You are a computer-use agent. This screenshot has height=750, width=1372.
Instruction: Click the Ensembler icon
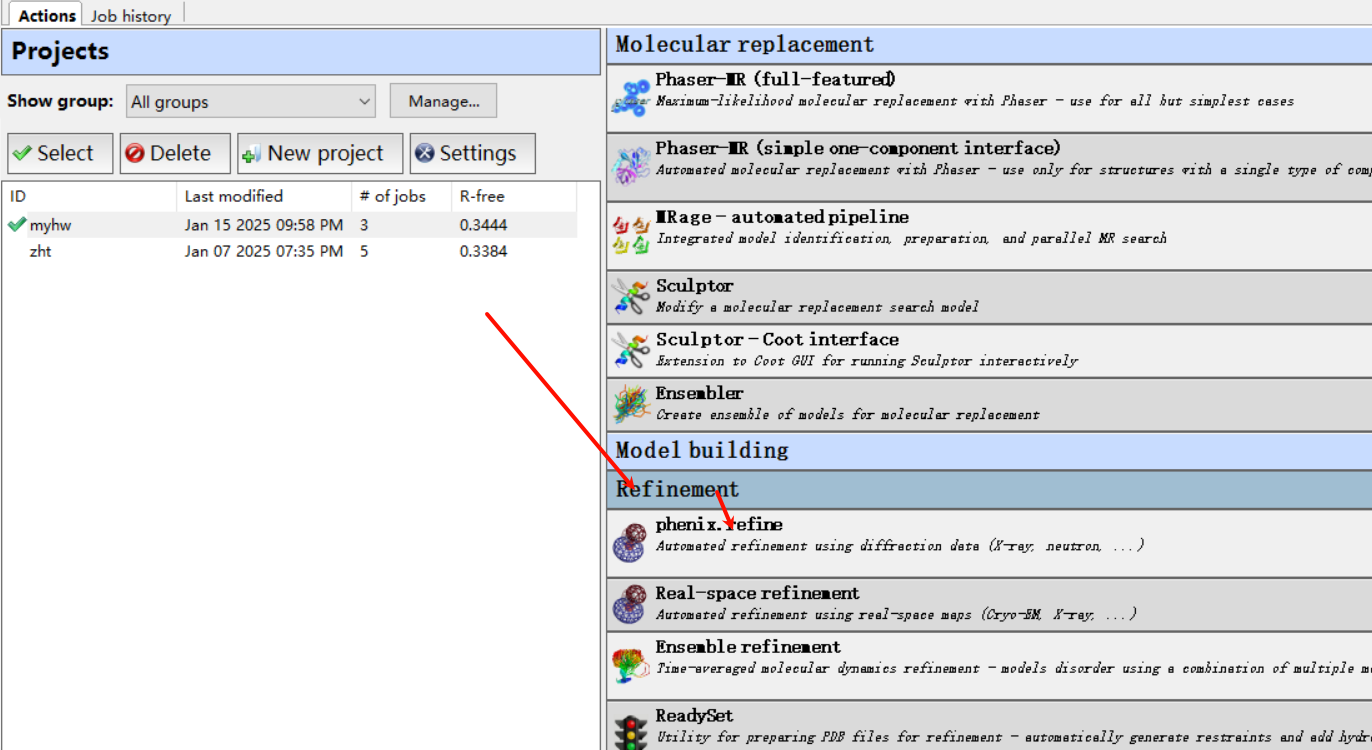click(630, 404)
